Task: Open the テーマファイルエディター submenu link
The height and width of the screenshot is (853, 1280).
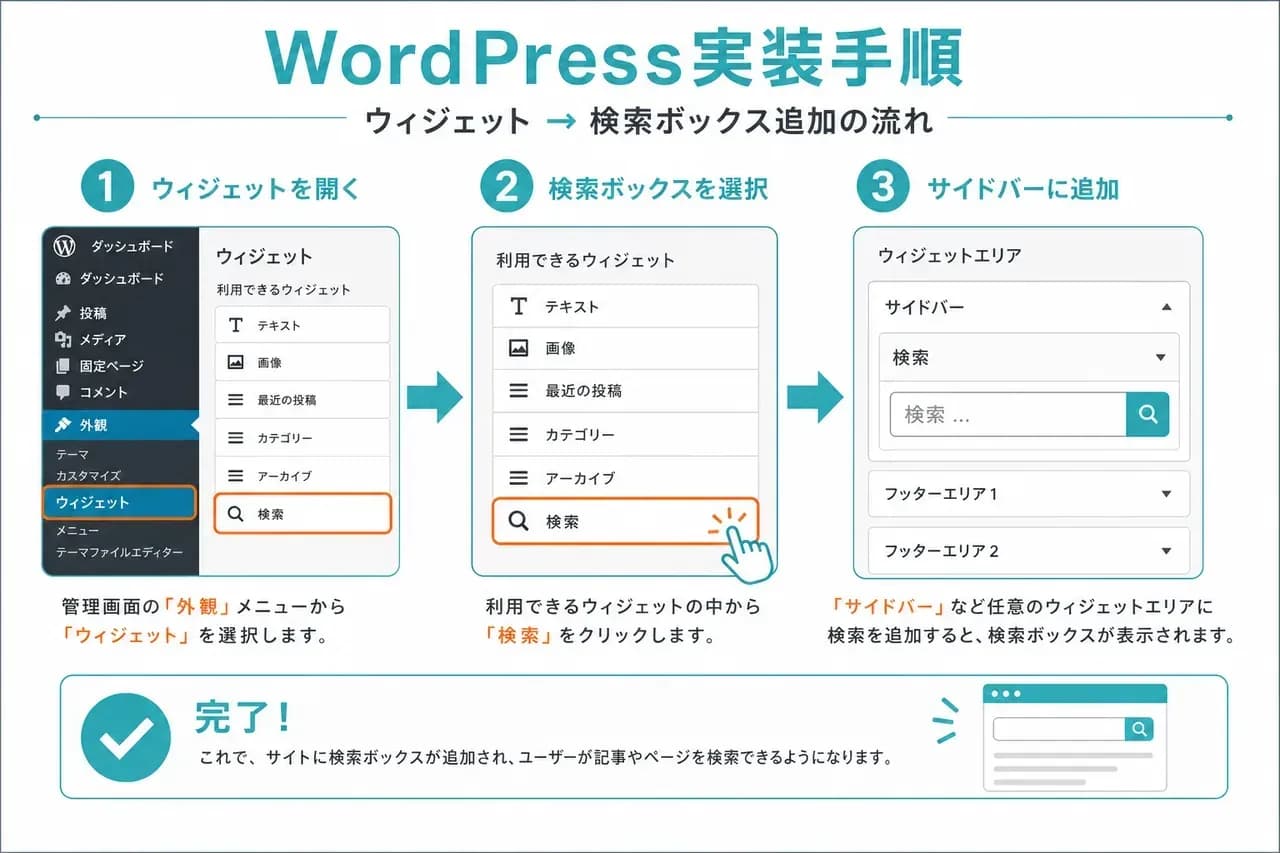Action: pyautogui.click(x=119, y=552)
